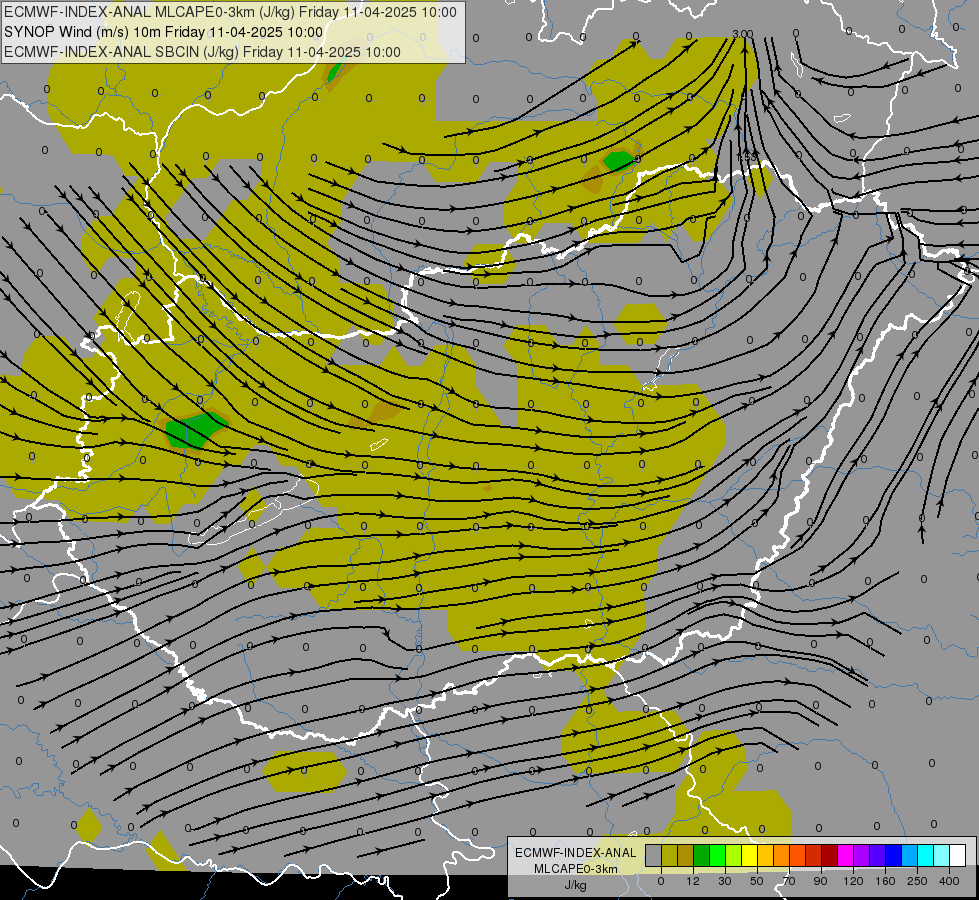This screenshot has width=979, height=900.
Task: Choose the sky blue legend swatch
Action: coord(910,855)
